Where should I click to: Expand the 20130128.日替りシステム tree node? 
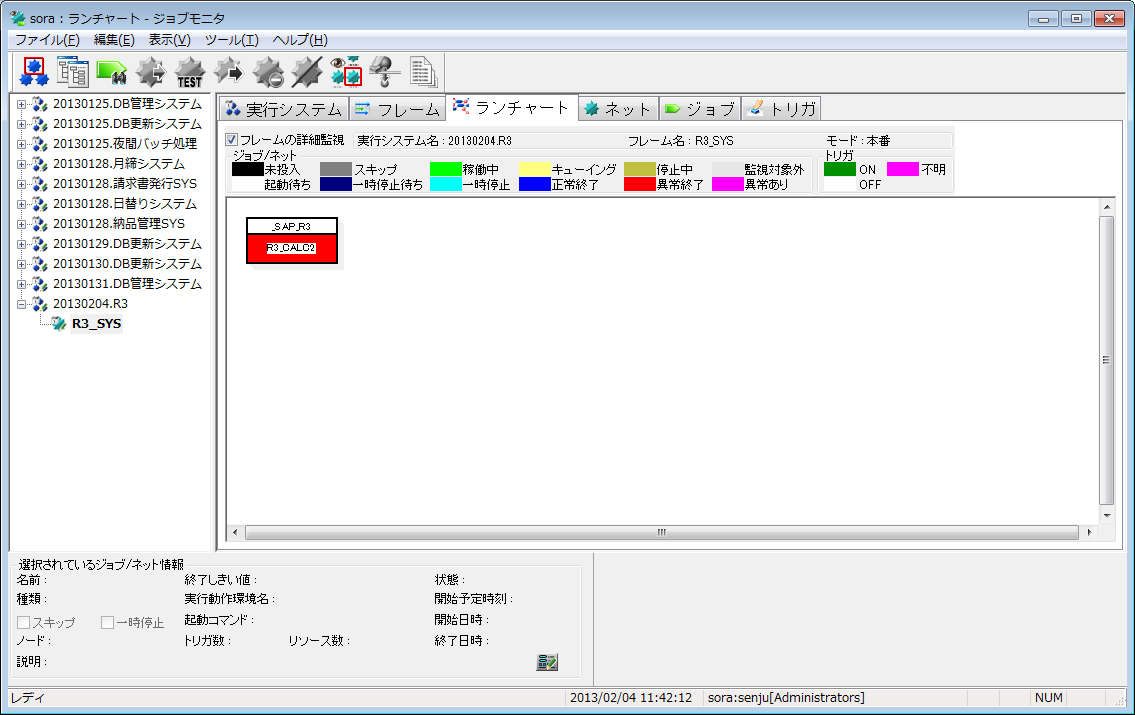pyautogui.click(x=21, y=204)
